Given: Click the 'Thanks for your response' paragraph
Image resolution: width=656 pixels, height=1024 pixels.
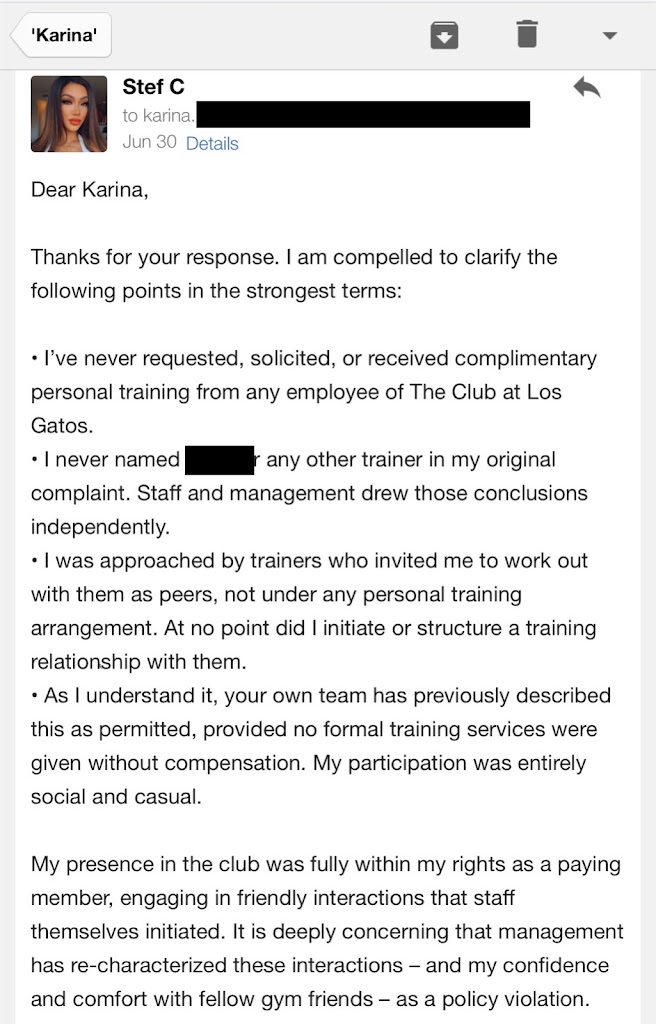Looking at the screenshot, I should click(294, 273).
